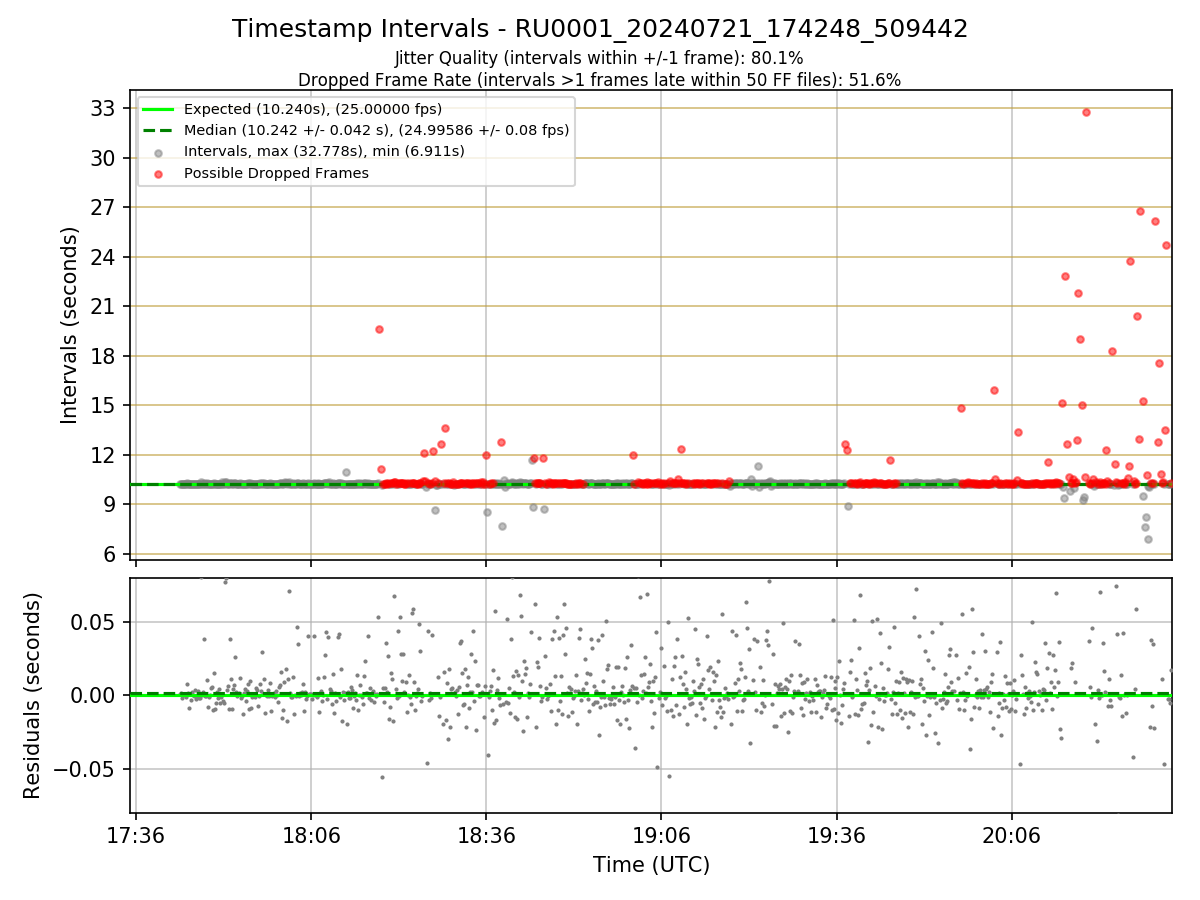Click the legend entry 'Expected (10.240s), (25.00000 fps)'
1200x900 pixels.
point(313,109)
